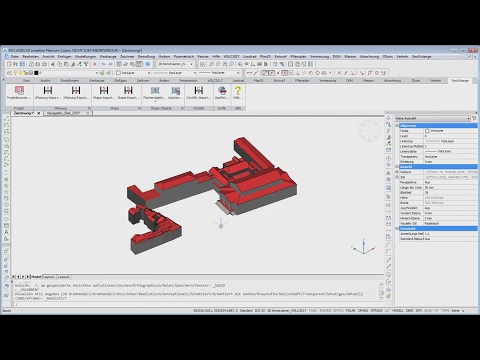
Task: Open Hilfe with the yellow question mark
Action: point(238,92)
